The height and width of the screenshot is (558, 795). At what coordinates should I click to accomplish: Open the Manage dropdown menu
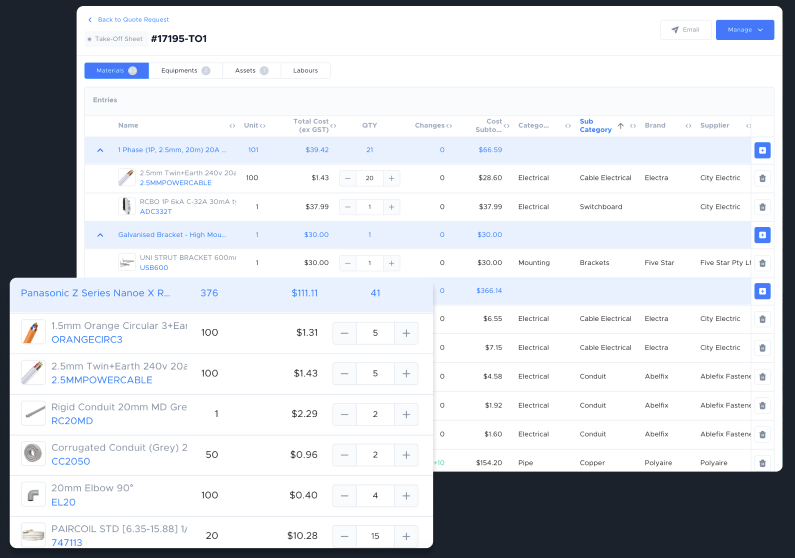744,30
